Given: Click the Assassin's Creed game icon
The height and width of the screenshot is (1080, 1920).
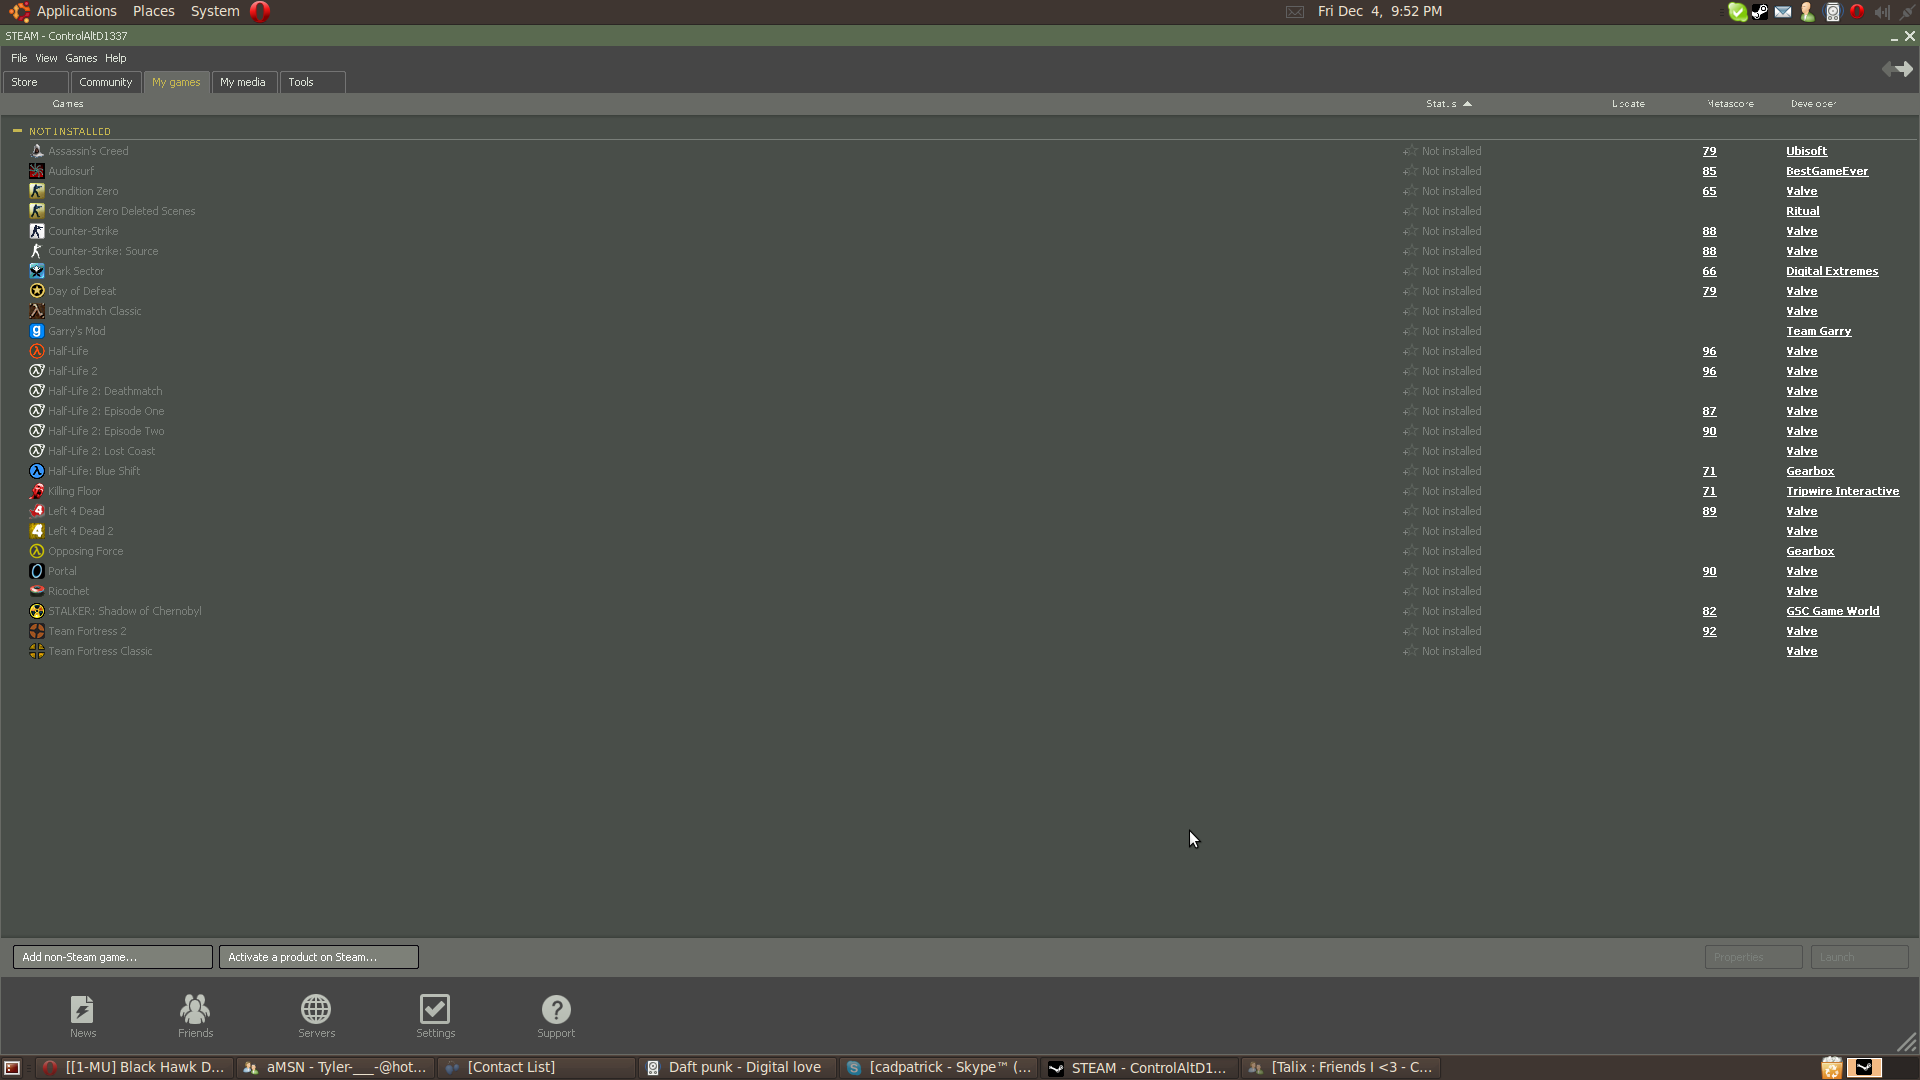Looking at the screenshot, I should coord(37,151).
